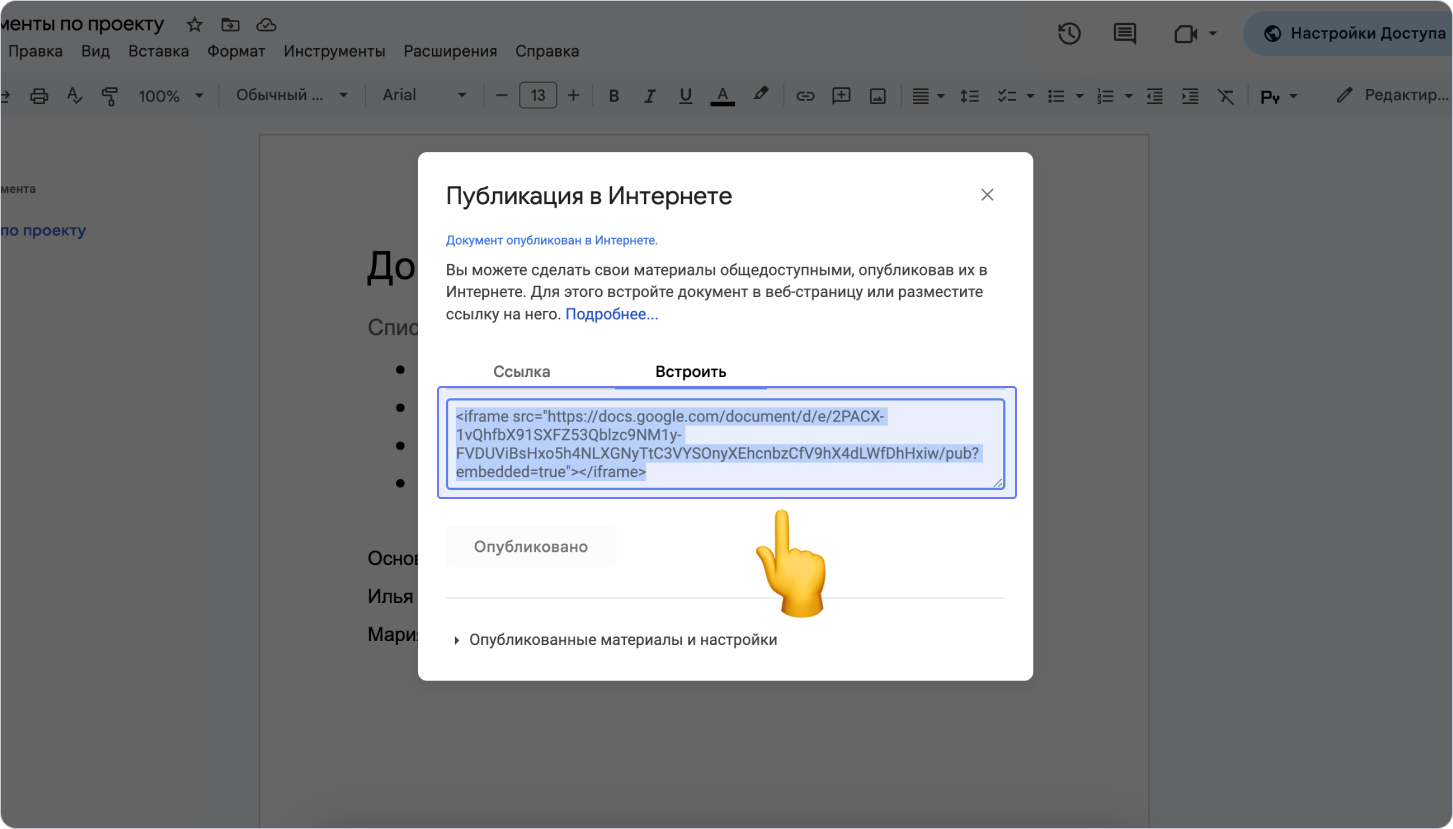Click the insert image icon
The height and width of the screenshot is (829, 1453).
(877, 96)
